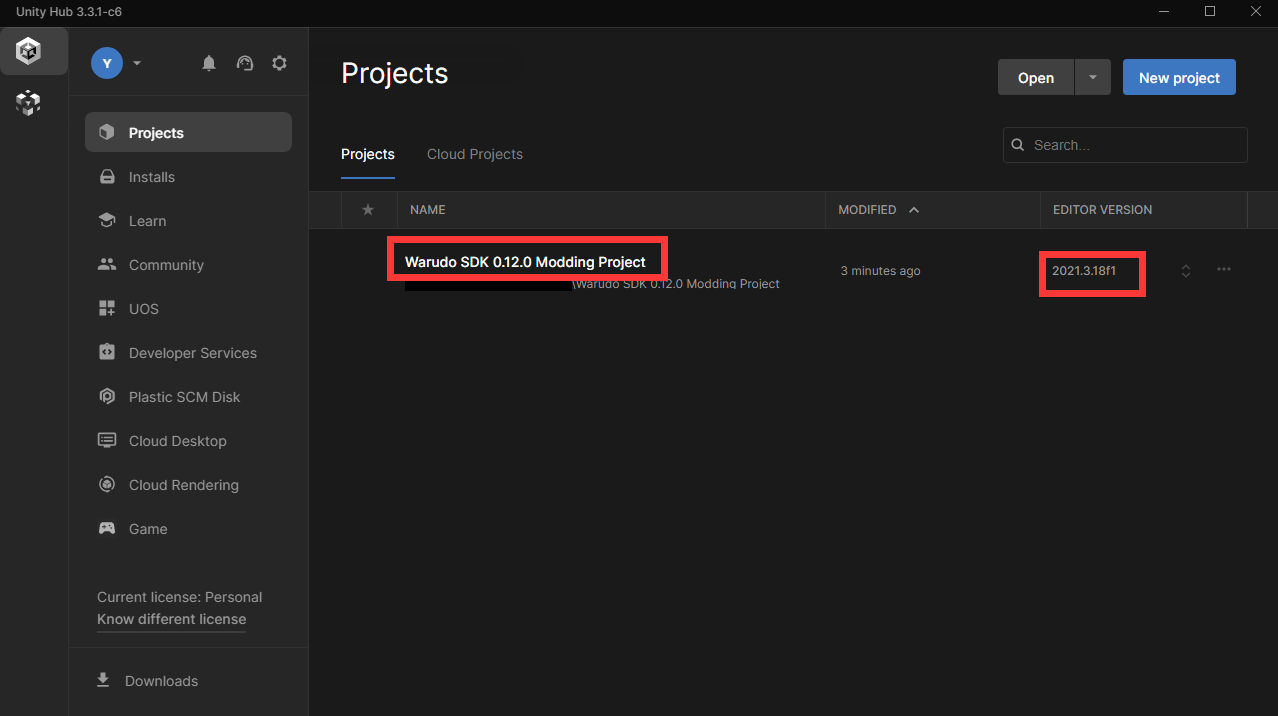Screen dimensions: 1278x716
Task: Click the search magnifier icon
Action: click(x=1018, y=145)
